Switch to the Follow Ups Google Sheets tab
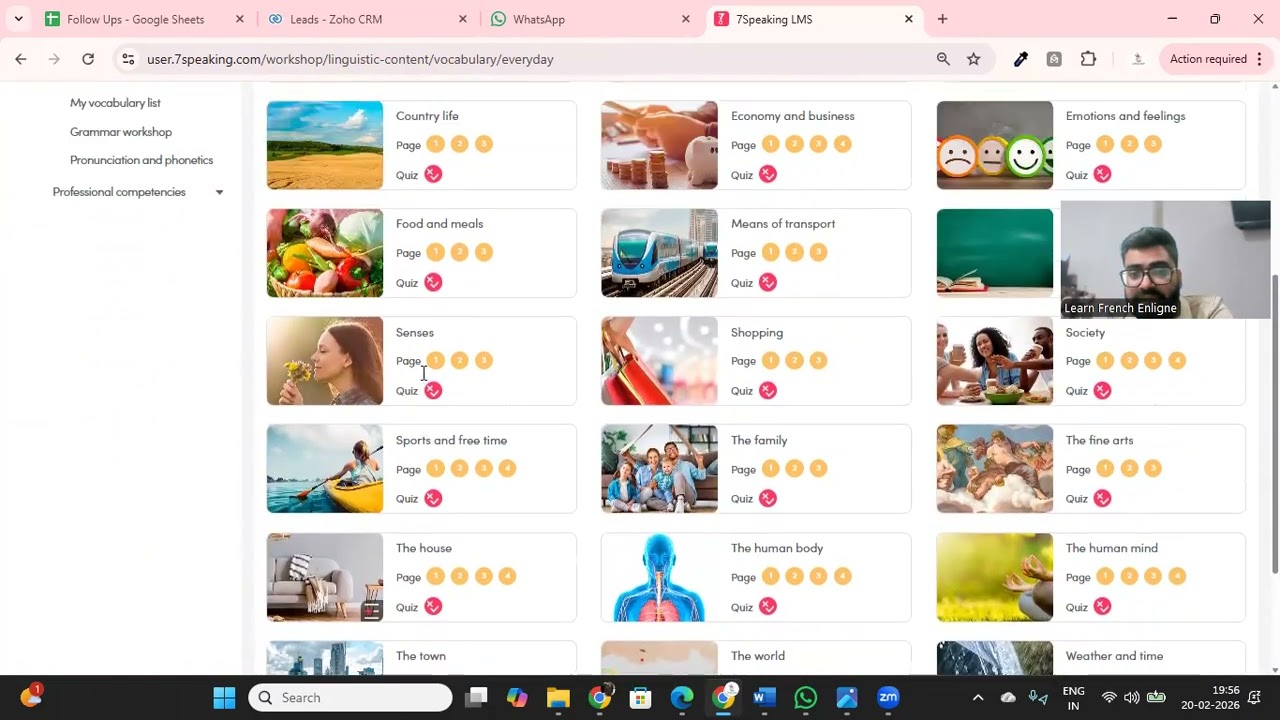The image size is (1280, 720). (136, 19)
